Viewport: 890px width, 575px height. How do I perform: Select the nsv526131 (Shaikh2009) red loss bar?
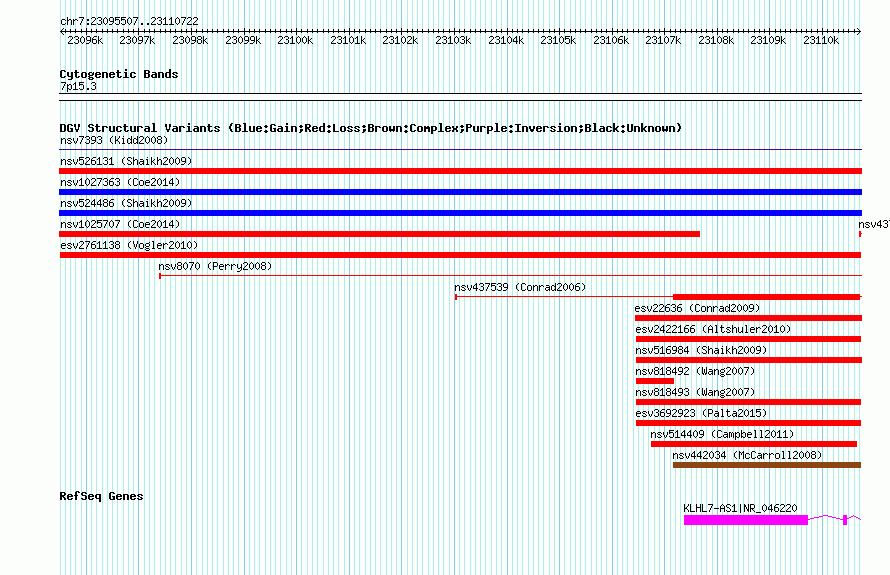click(460, 171)
